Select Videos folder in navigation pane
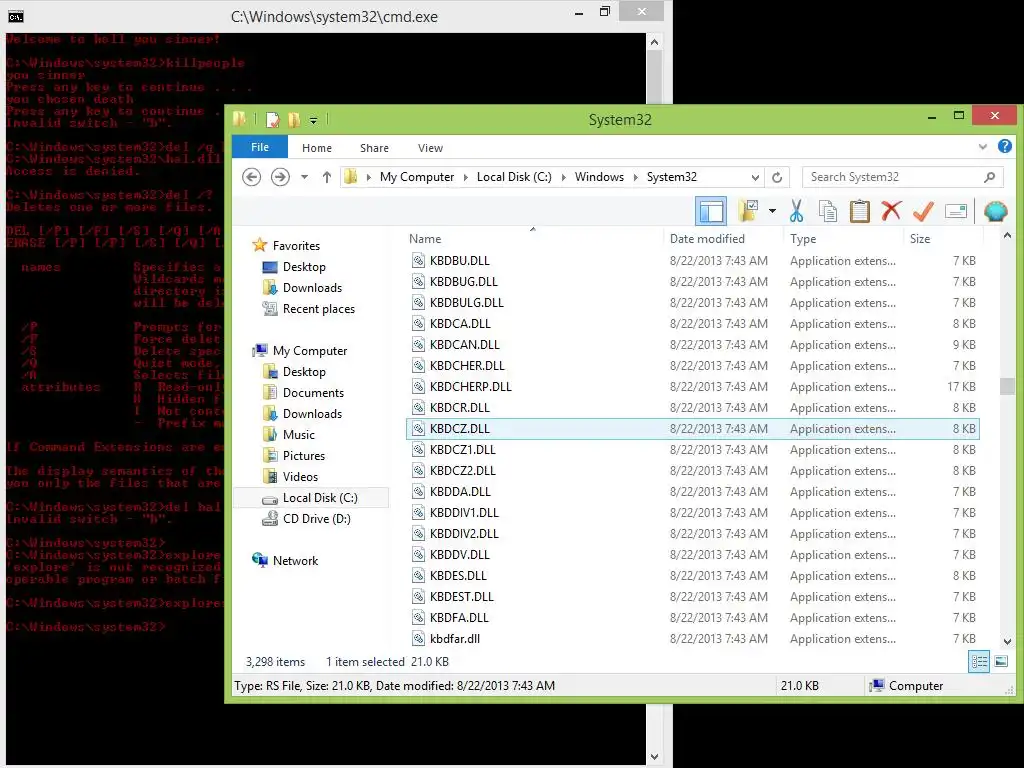Screen dimensions: 1024x768 [x=300, y=476]
